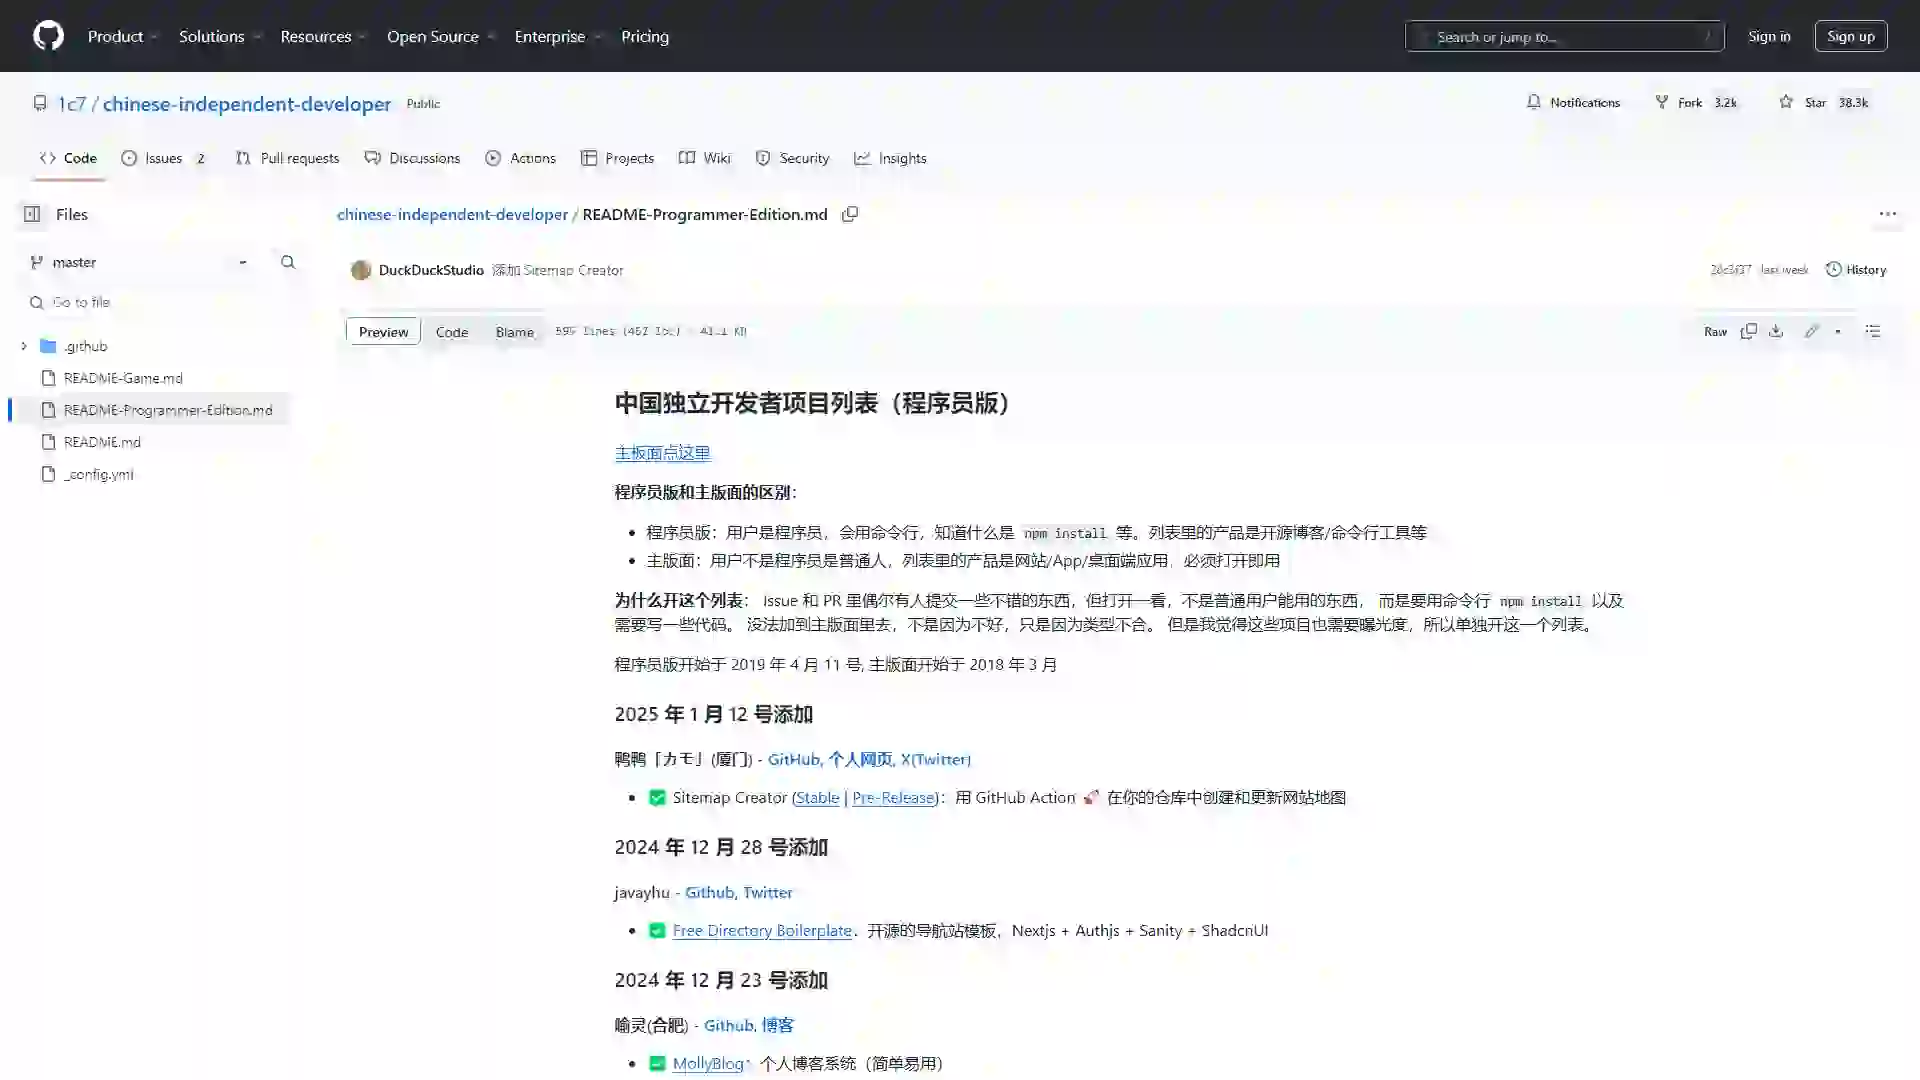Click the Sign in link
Image resolution: width=1920 pixels, height=1080 pixels.
1769,36
